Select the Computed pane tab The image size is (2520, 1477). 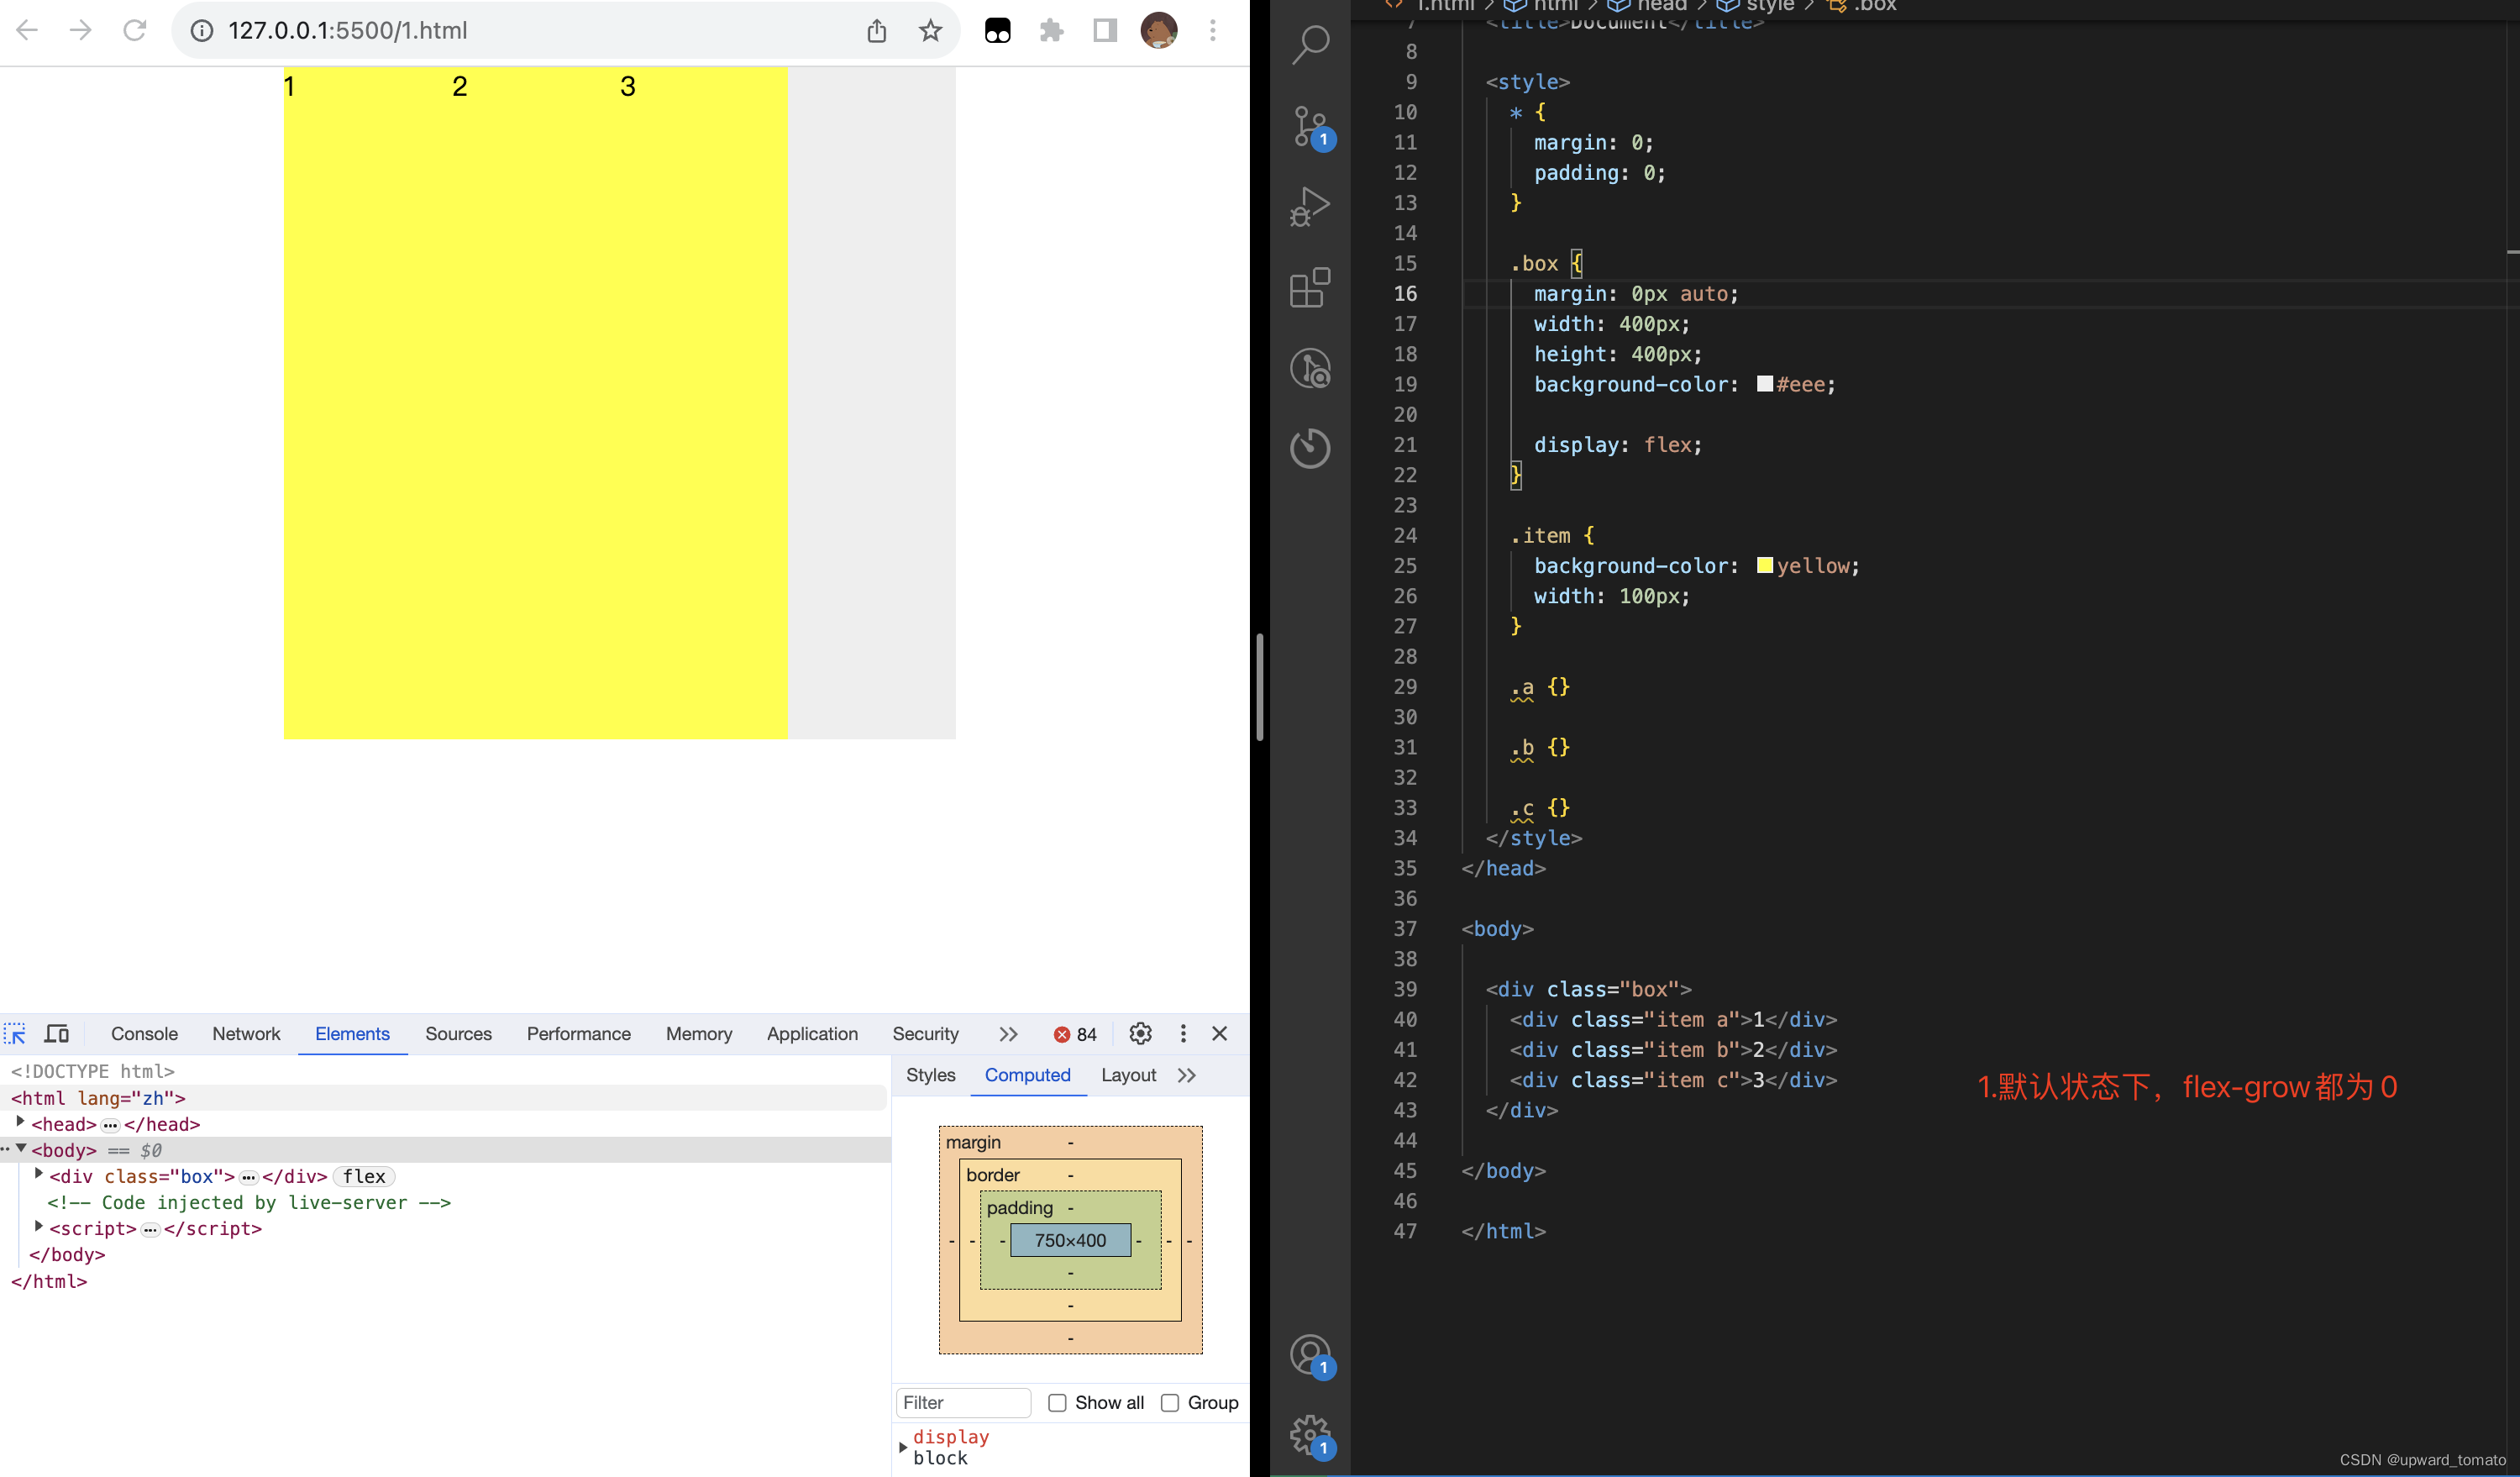[1027, 1075]
